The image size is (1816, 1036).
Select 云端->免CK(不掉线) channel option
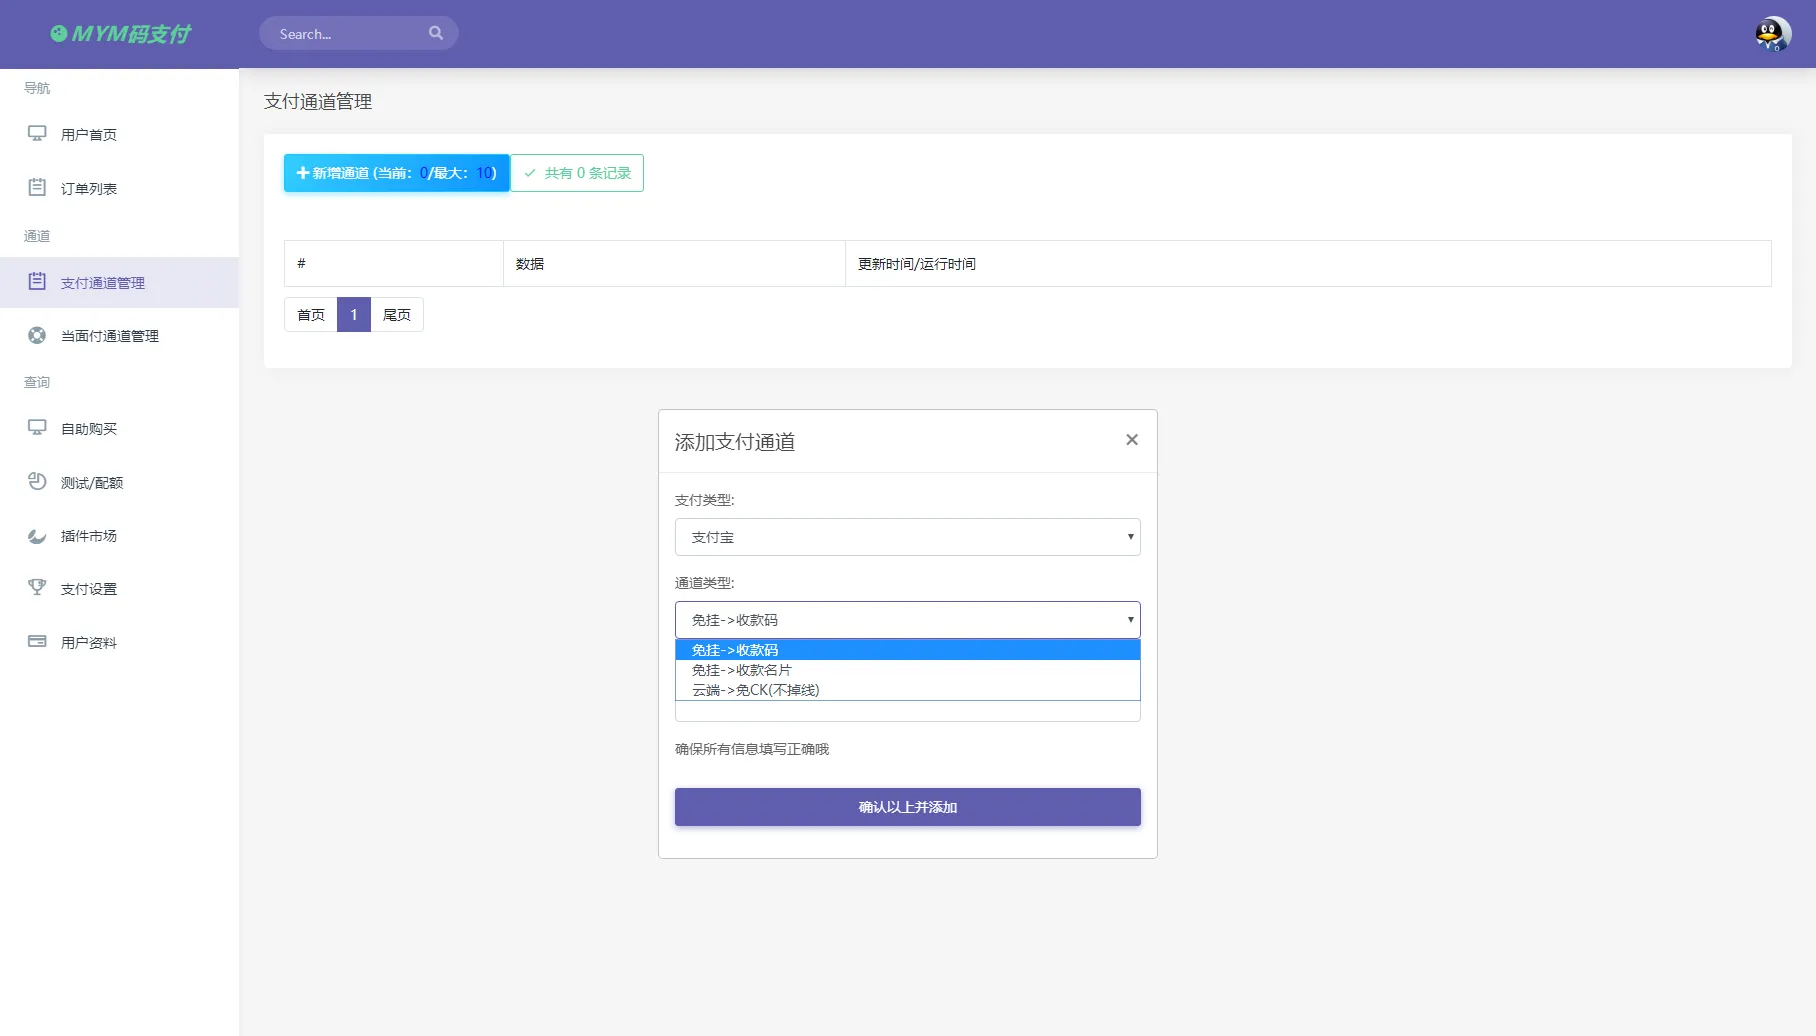pos(754,690)
